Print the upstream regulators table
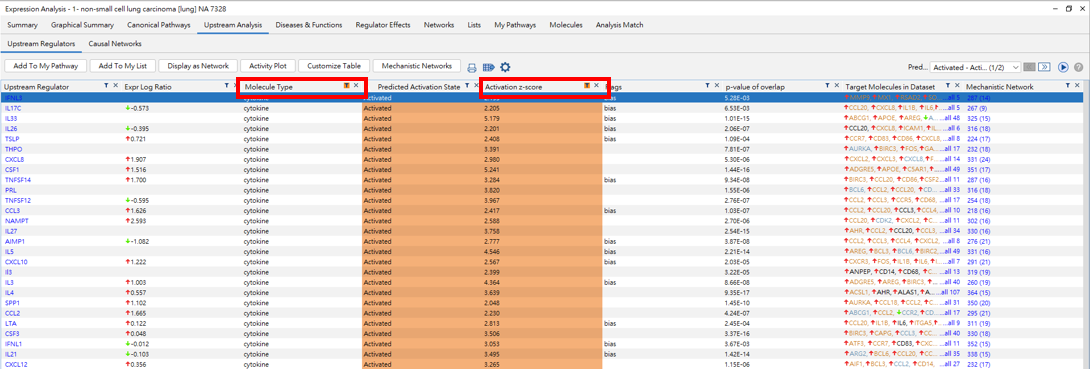The width and height of the screenshot is (1090, 369). pos(472,67)
